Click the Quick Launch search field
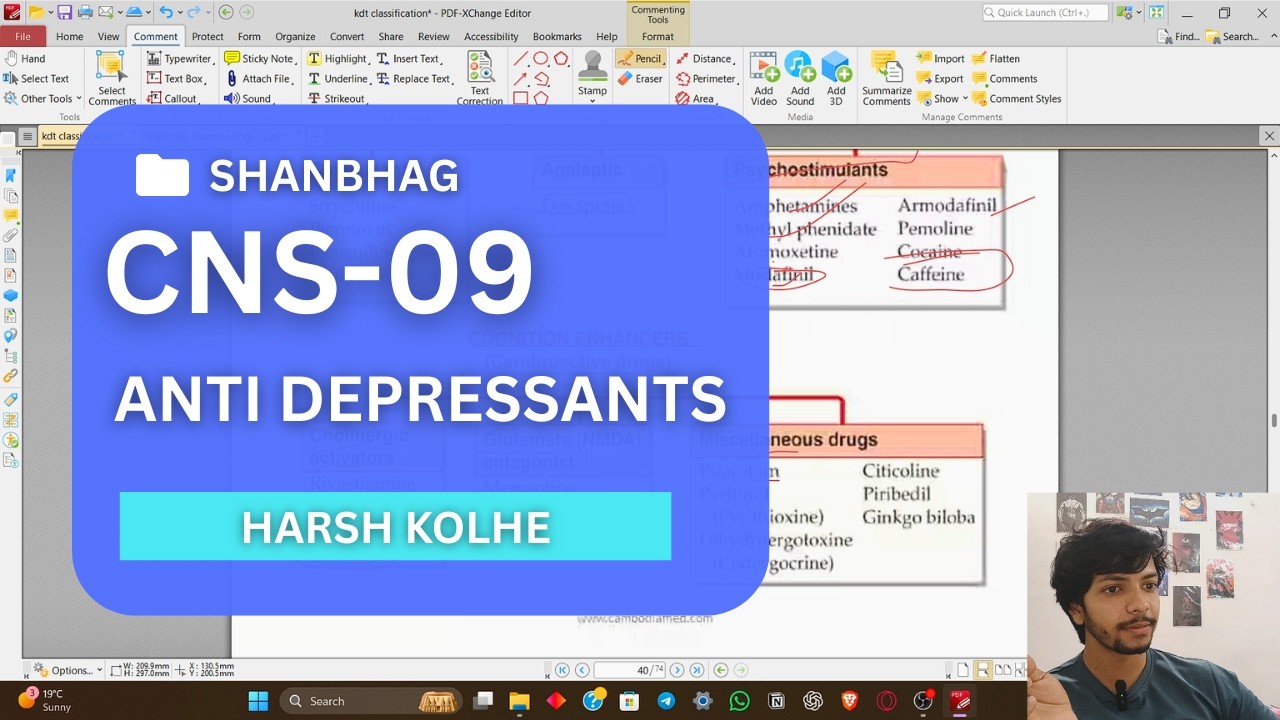The image size is (1280, 720). point(1045,13)
